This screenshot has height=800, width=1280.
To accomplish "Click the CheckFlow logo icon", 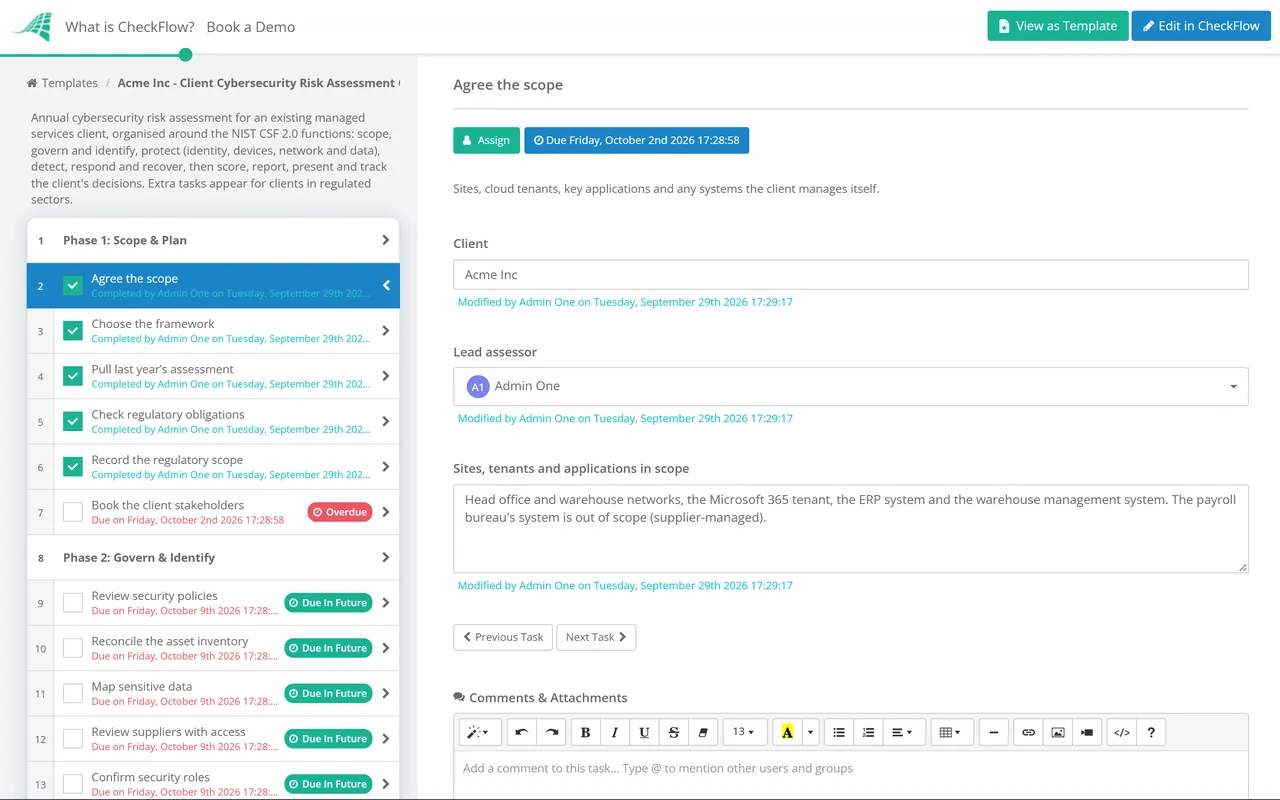I will (x=31, y=27).
